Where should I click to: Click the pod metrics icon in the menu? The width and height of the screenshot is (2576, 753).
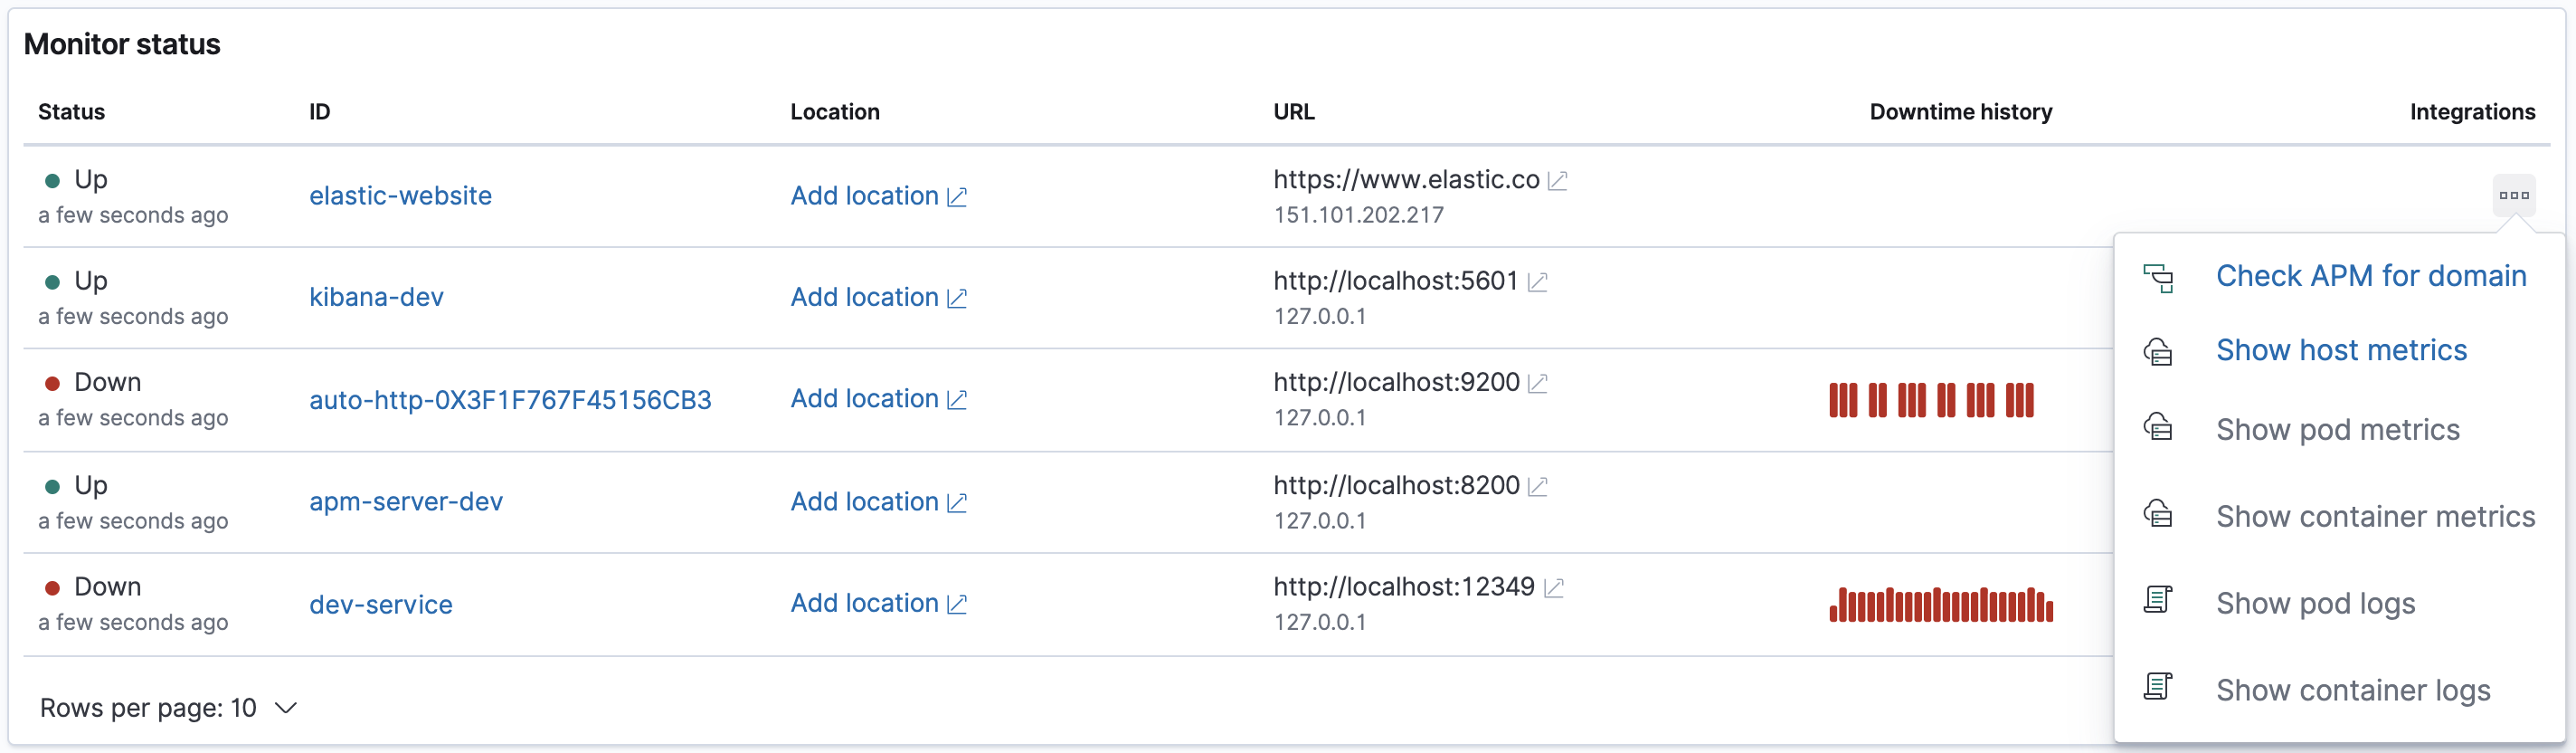pyautogui.click(x=2160, y=429)
